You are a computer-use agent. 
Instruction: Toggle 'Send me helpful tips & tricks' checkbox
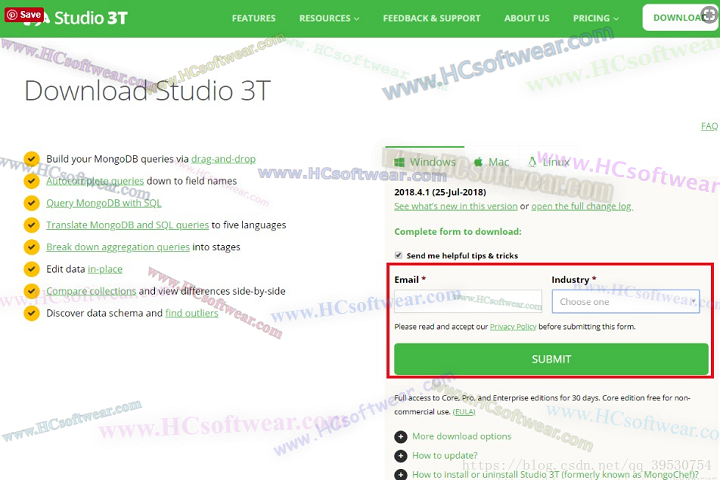click(x=398, y=255)
